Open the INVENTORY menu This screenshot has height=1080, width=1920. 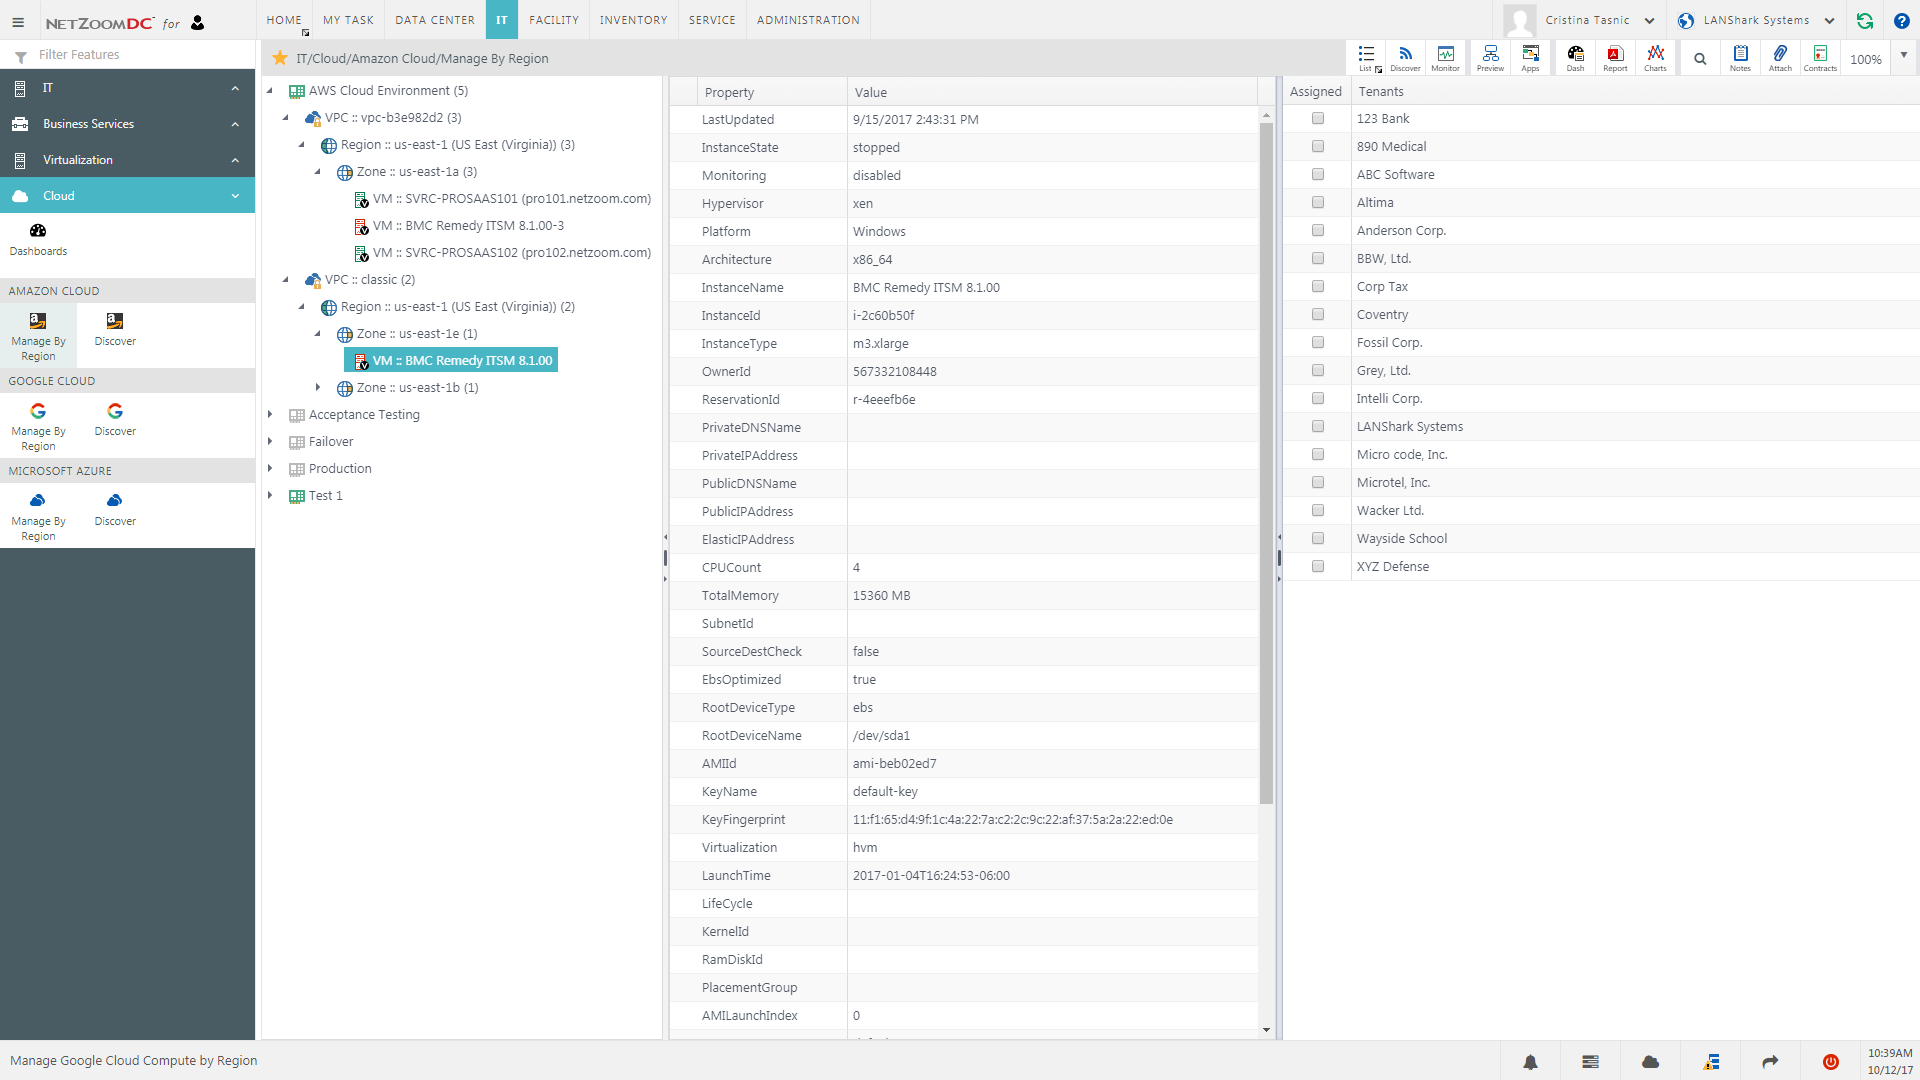(633, 20)
